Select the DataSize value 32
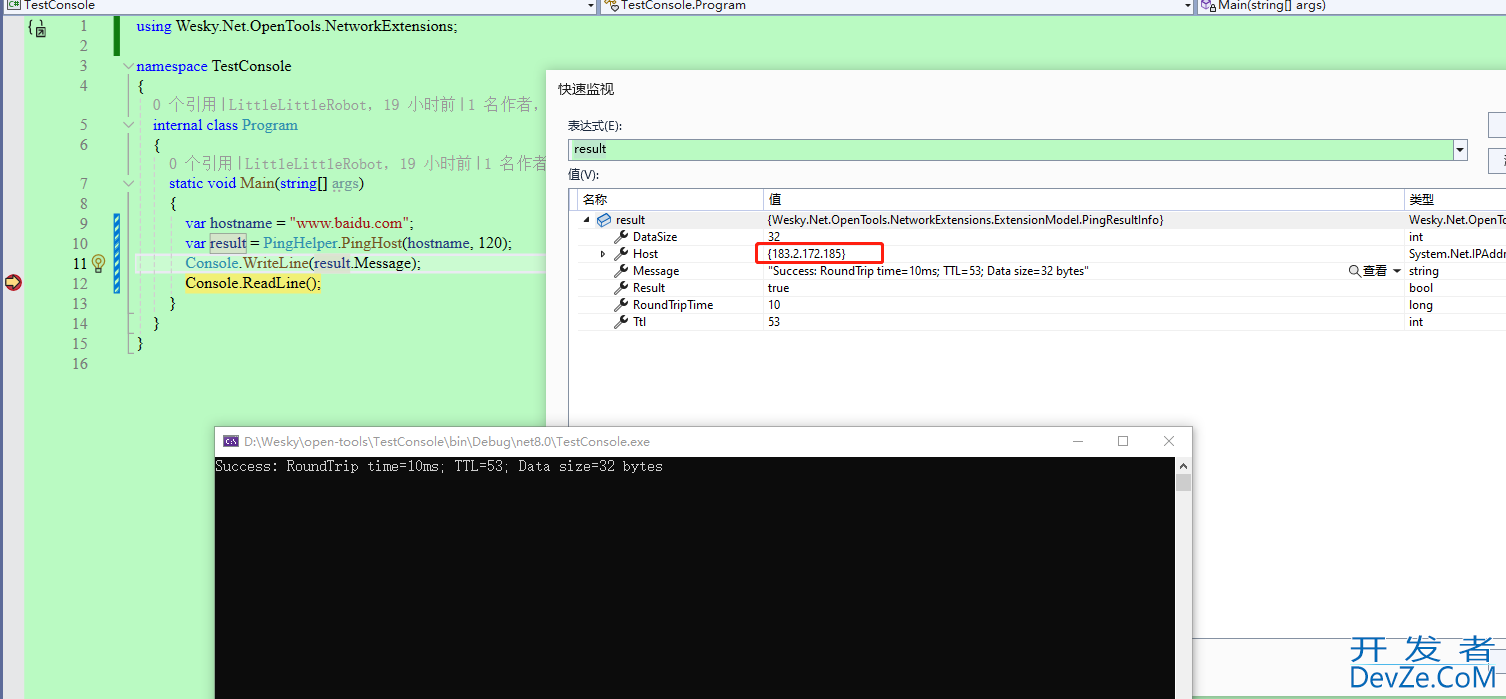 click(x=774, y=237)
